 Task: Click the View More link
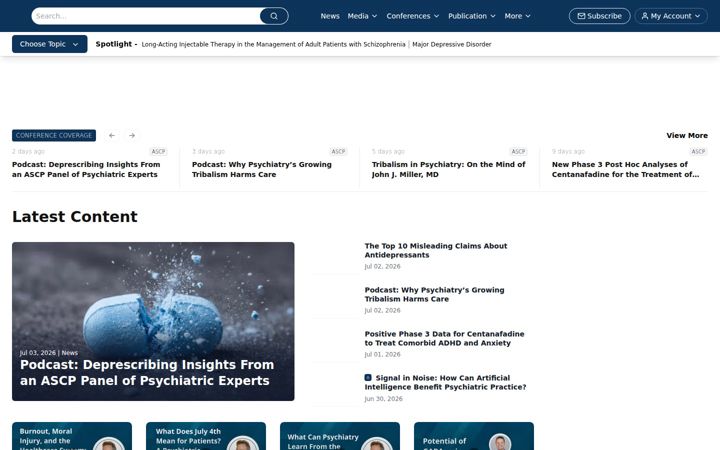click(687, 135)
